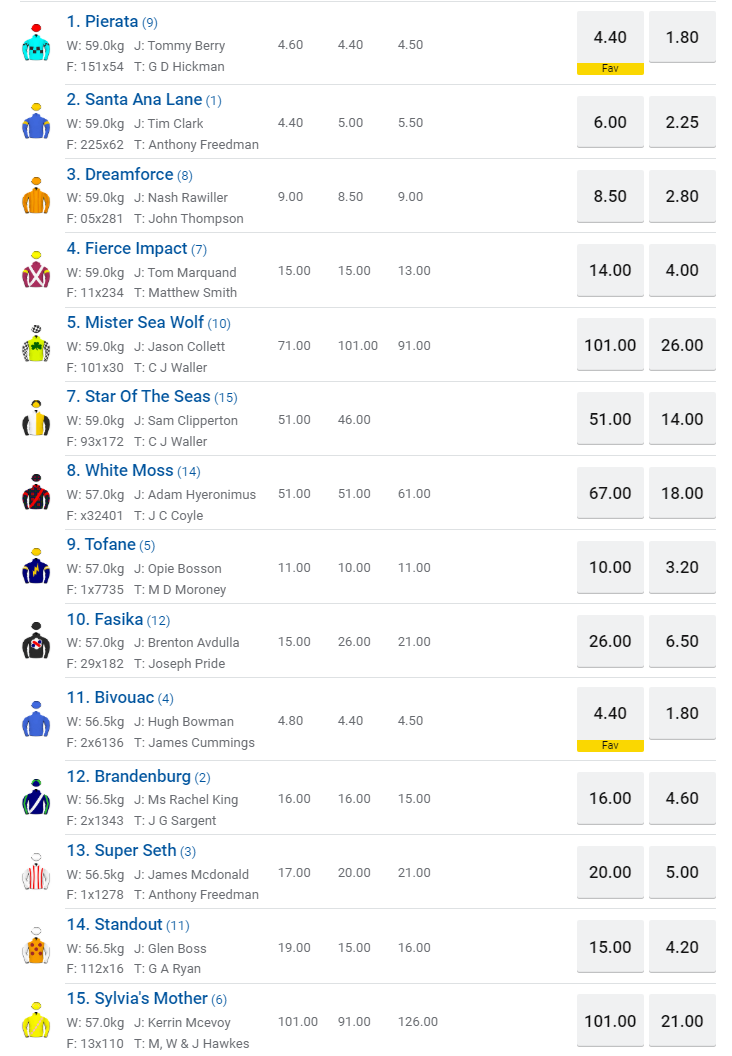Select Santa Ana Lane place odds 2.25
This screenshot has height=1056, width=732.
click(x=682, y=122)
